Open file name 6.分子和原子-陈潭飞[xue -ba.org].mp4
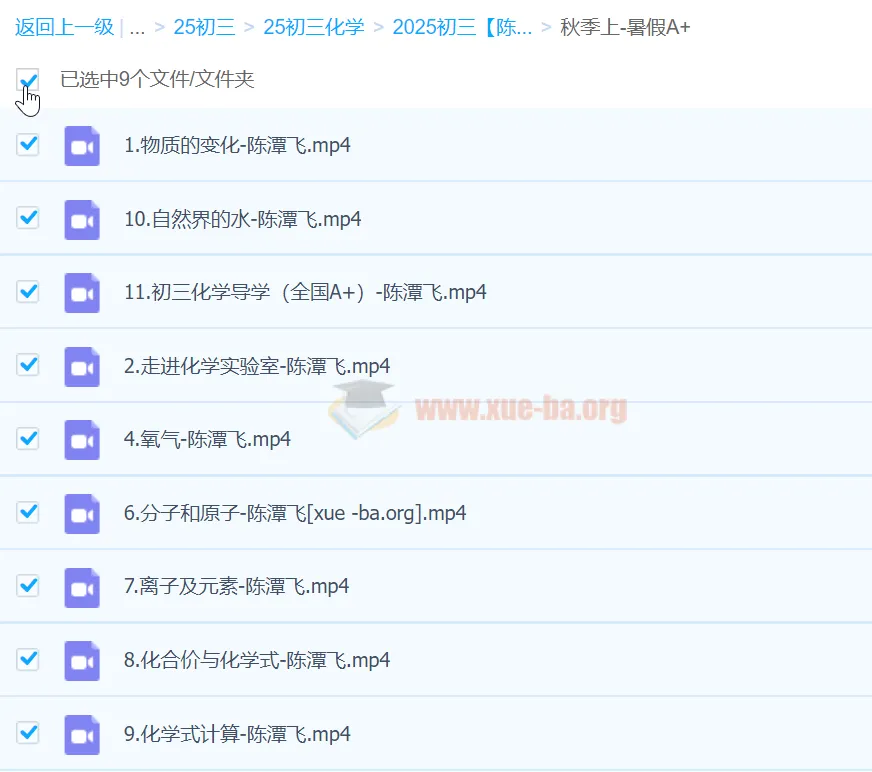The image size is (872, 772). tap(295, 514)
